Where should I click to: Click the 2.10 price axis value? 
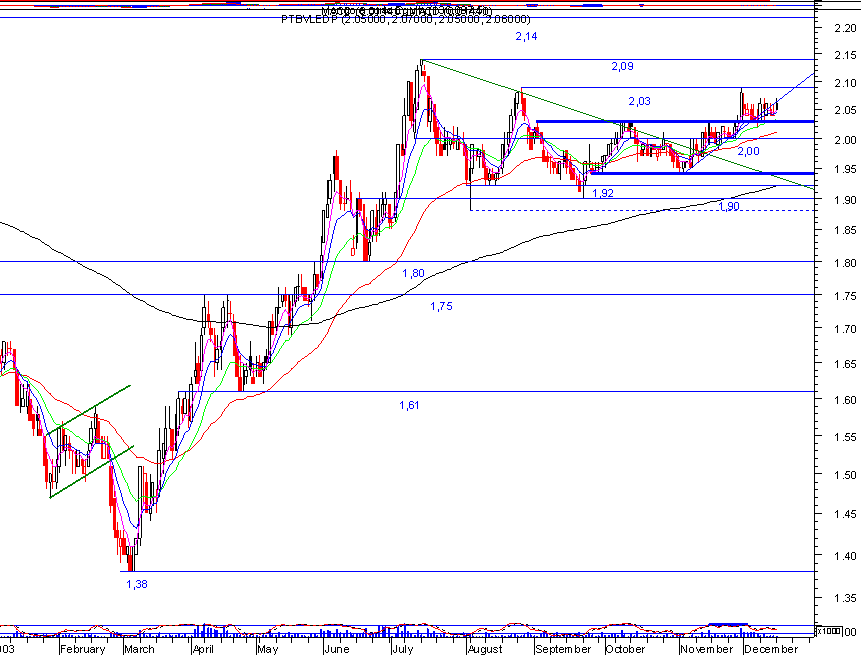coord(845,83)
